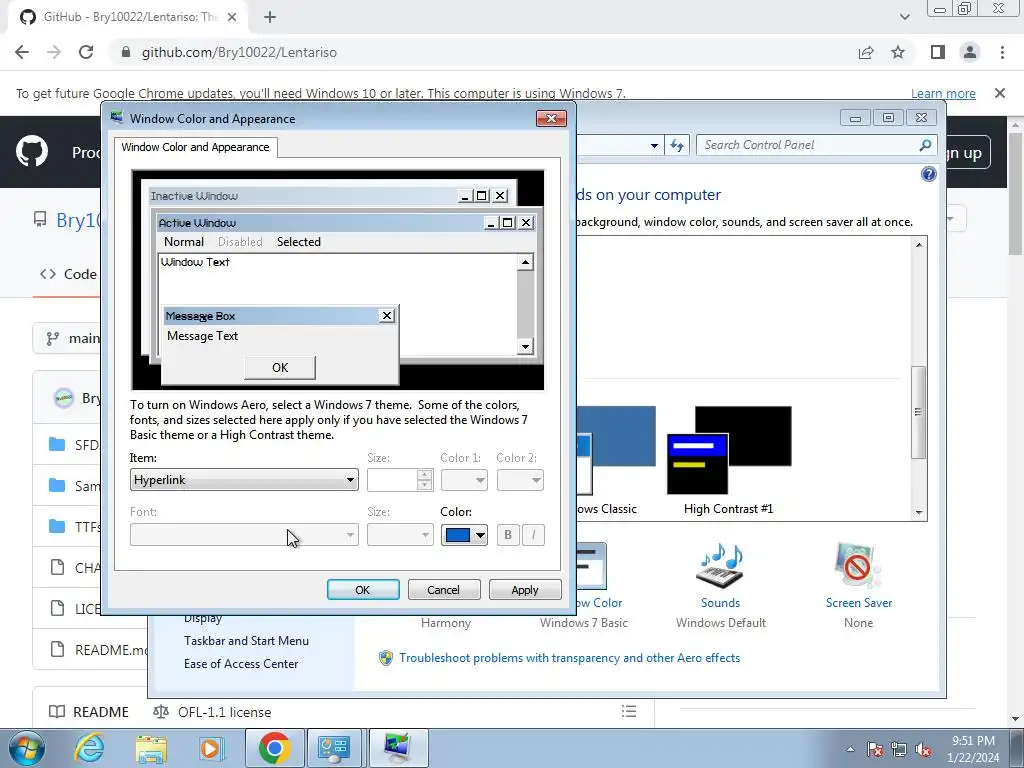
Task: Reload the page in Chrome
Action: [86, 52]
